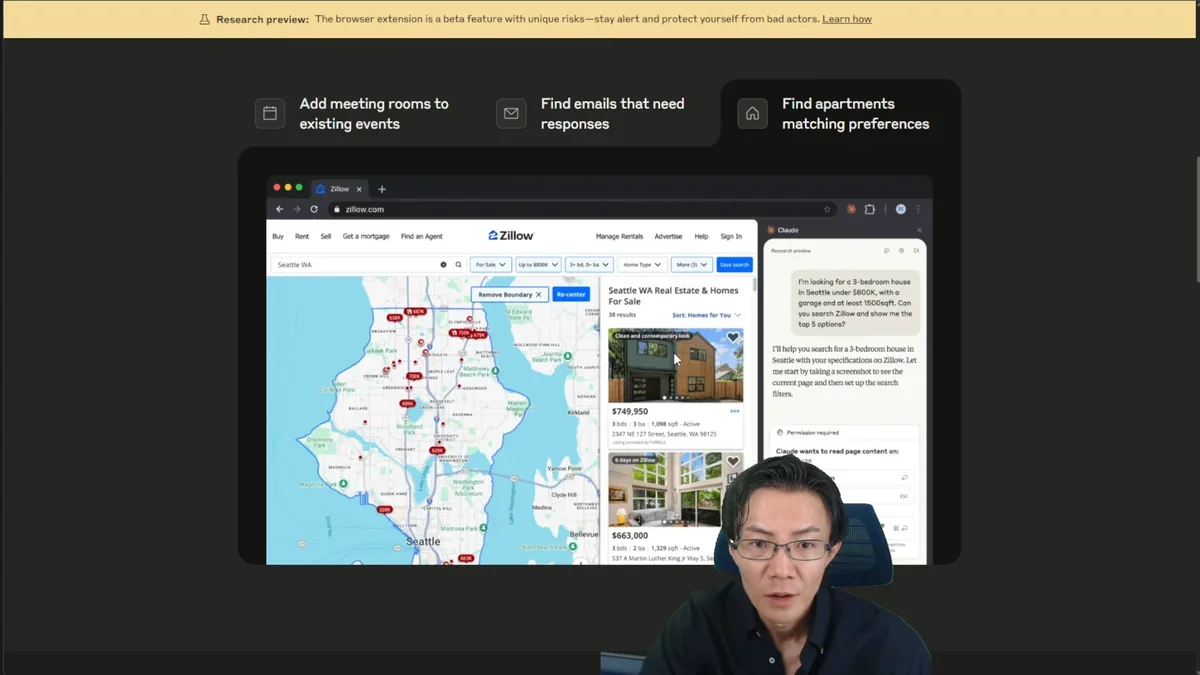The image size is (1200, 675).
Task: Click the Claude extension icon in browser toolbar
Action: pyautogui.click(x=851, y=209)
